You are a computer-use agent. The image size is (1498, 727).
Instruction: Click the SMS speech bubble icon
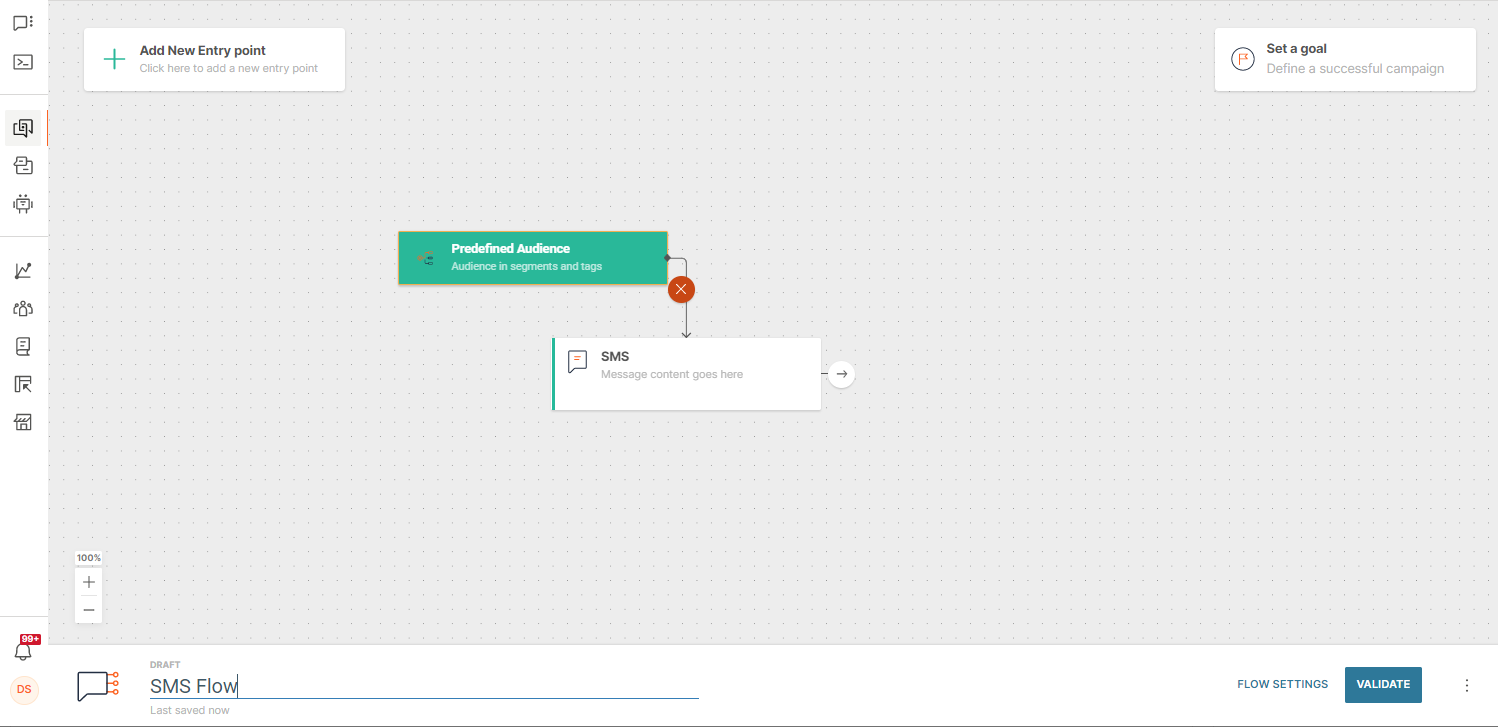tap(578, 362)
